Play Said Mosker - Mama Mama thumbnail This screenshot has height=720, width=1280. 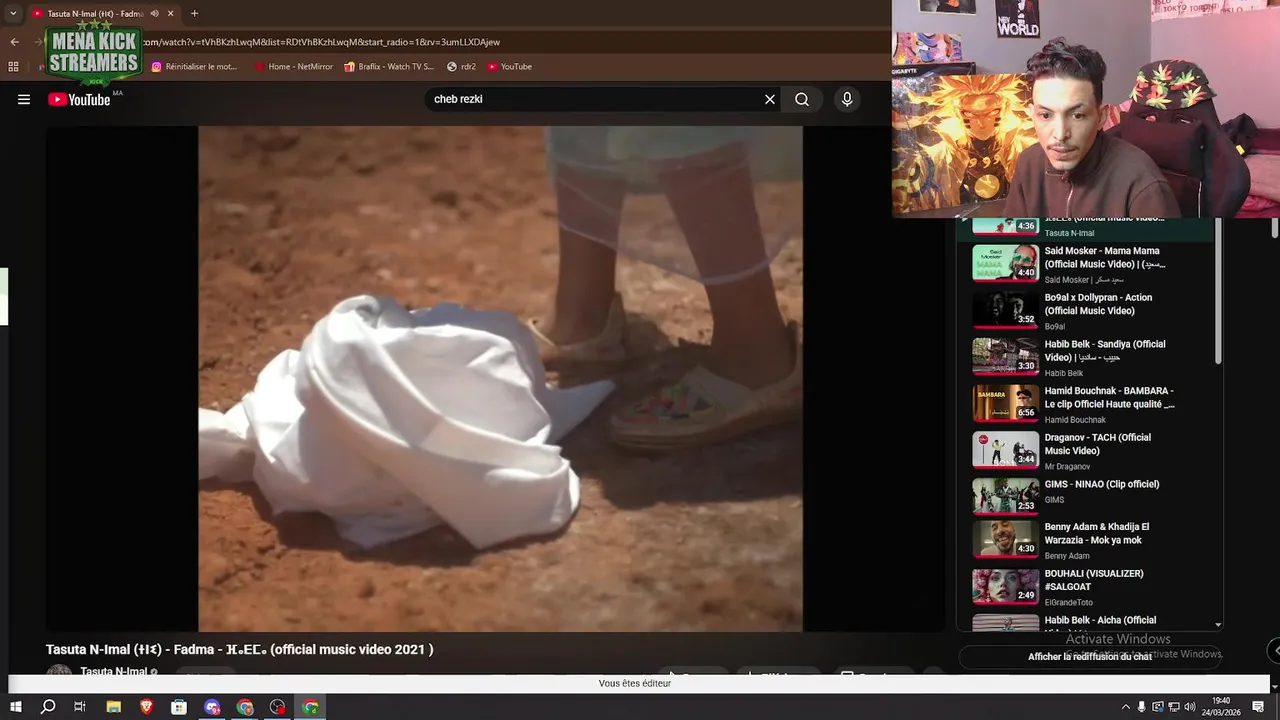(x=1006, y=263)
